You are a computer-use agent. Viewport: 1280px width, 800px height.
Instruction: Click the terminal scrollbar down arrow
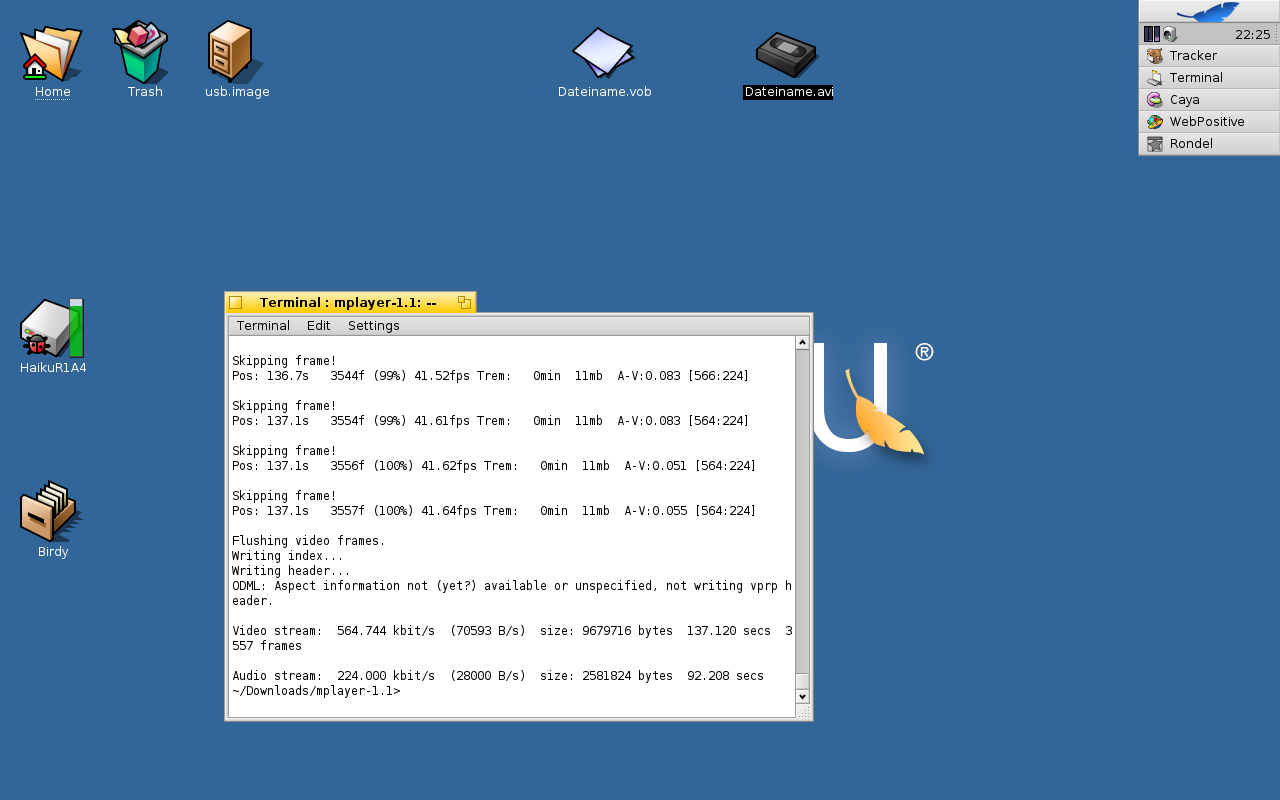click(x=802, y=696)
